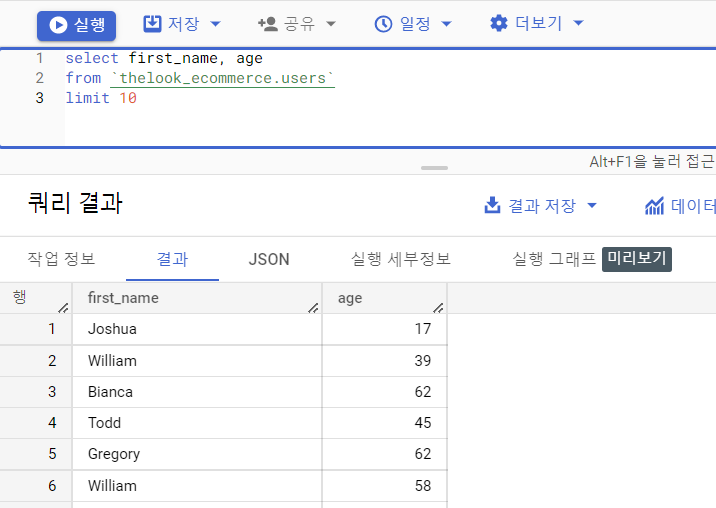716x508 pixels.
Task: Click on 'limit 10' line in editor
Action: coord(101,98)
